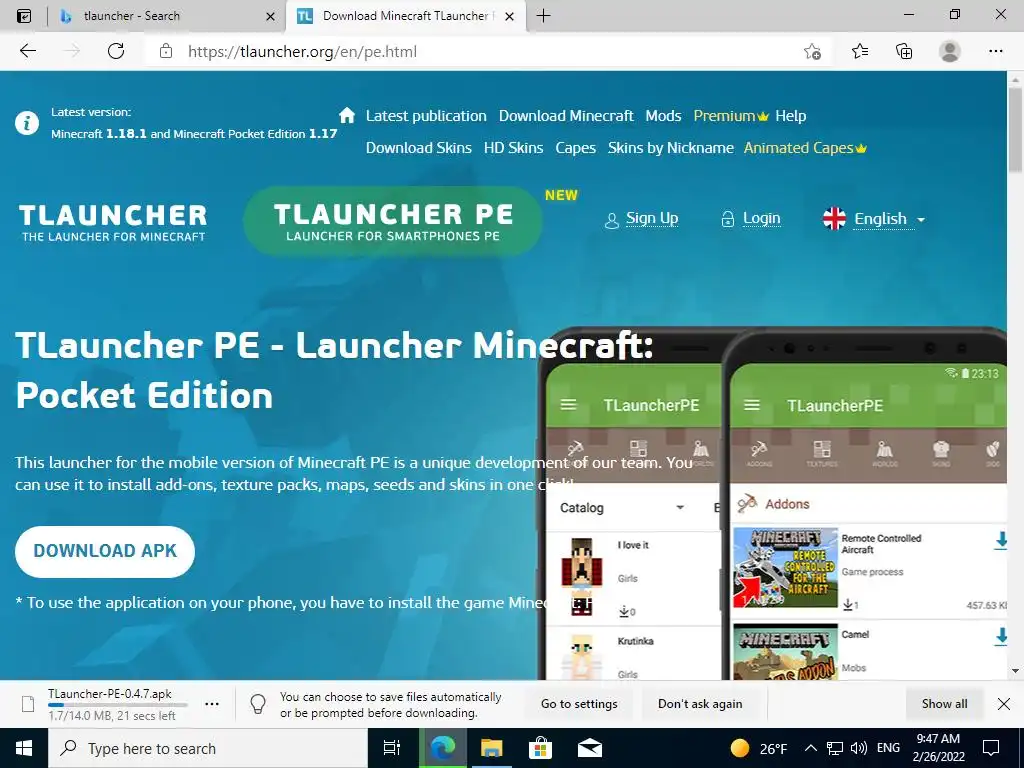
Task: Click download arrow for Remote Controlled Aircraft
Action: (x=1000, y=541)
